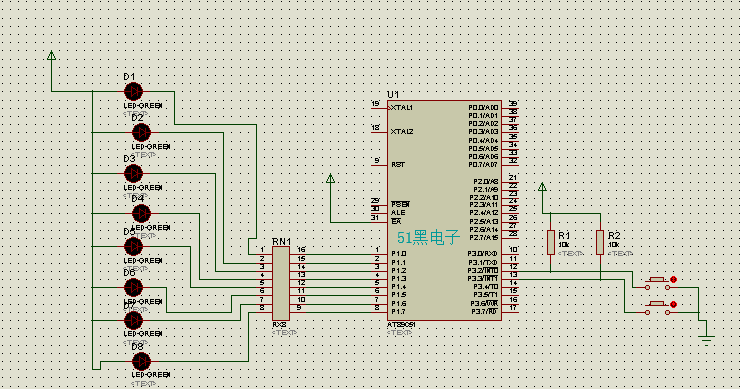Select the RN1 resistor network body
Screen dimensions: 740x389
(x=281, y=283)
